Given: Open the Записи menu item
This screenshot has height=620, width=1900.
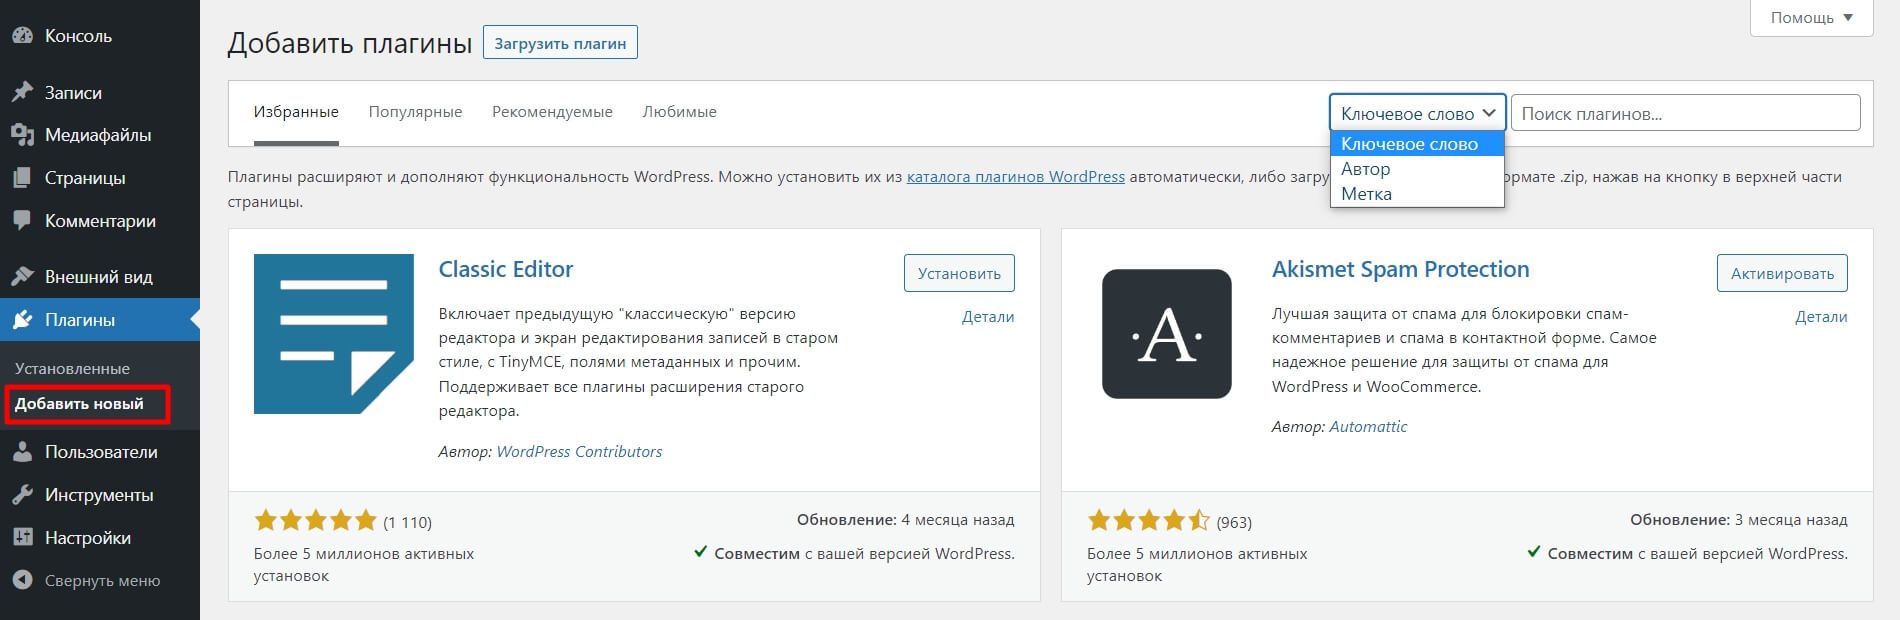Looking at the screenshot, I should pos(100,92).
